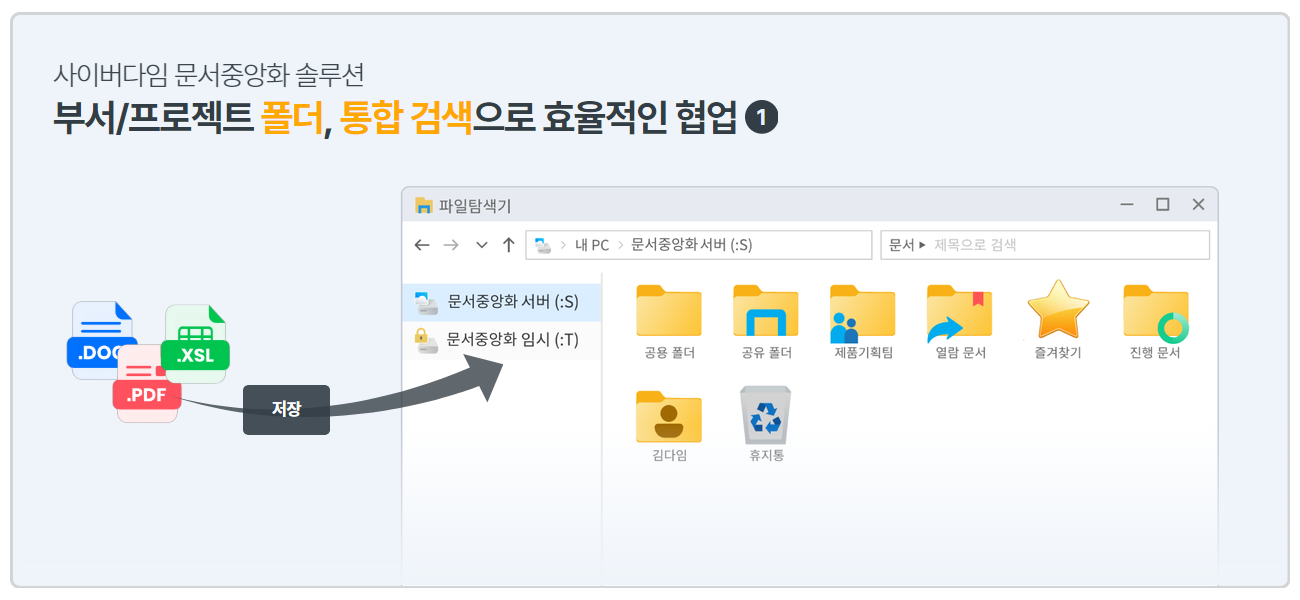Image resolution: width=1300 pixels, height=600 pixels.
Task: Click the 파일탐색기 window title text
Action: (x=474, y=206)
